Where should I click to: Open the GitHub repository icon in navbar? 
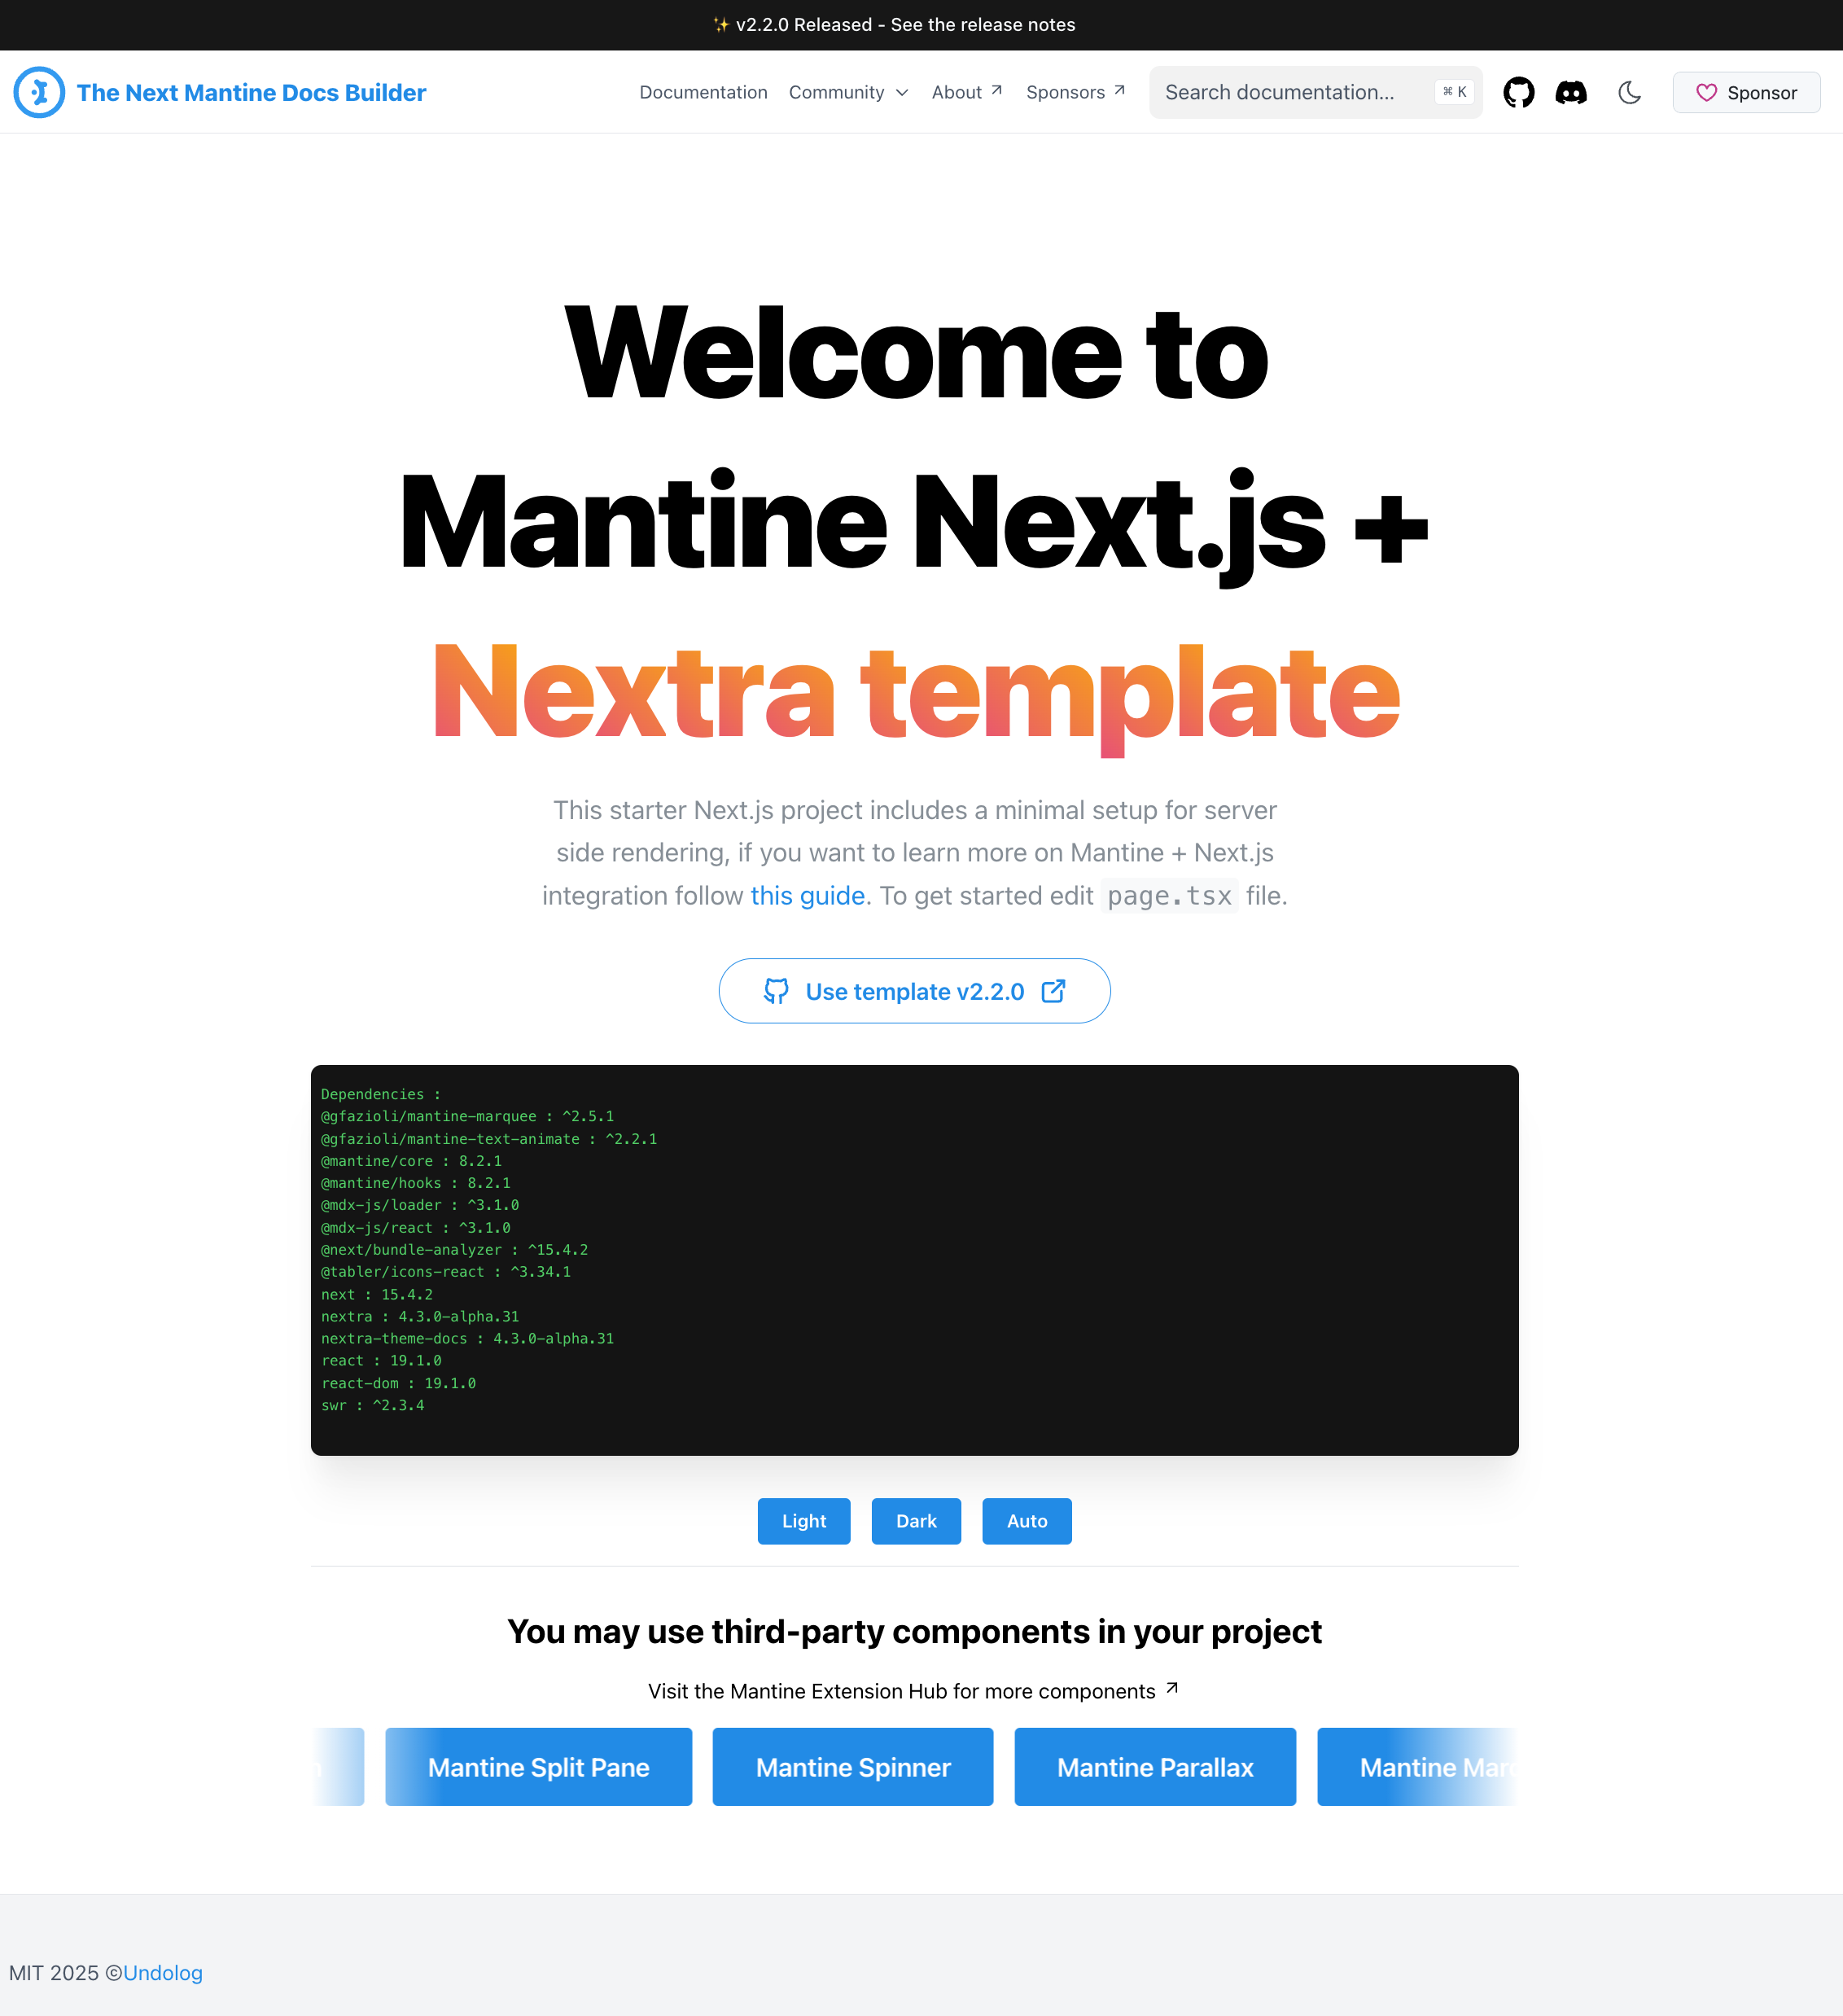click(x=1518, y=92)
